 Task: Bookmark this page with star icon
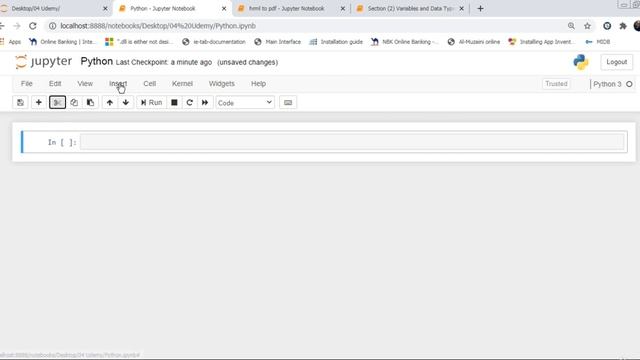(x=587, y=26)
